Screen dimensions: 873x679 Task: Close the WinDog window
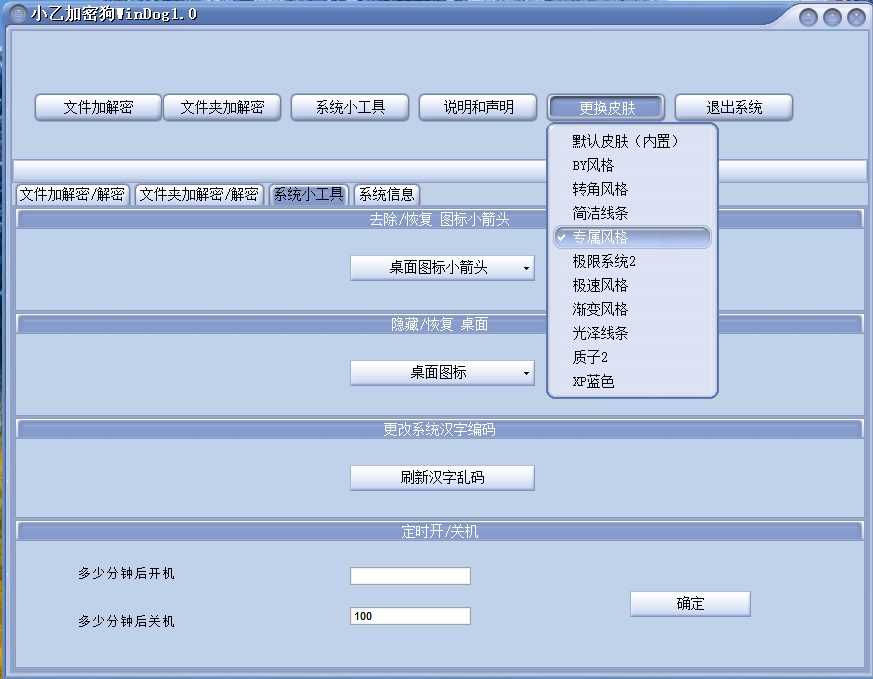pyautogui.click(x=856, y=18)
